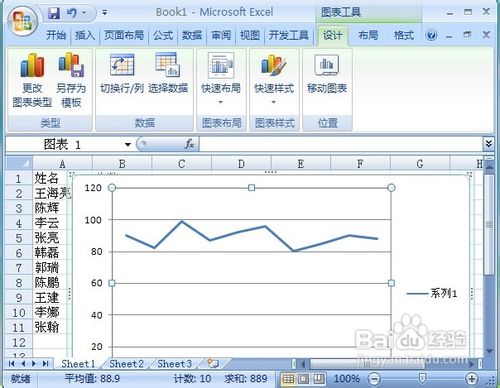
Task: Click the Select All corner button
Action: pos(19,164)
